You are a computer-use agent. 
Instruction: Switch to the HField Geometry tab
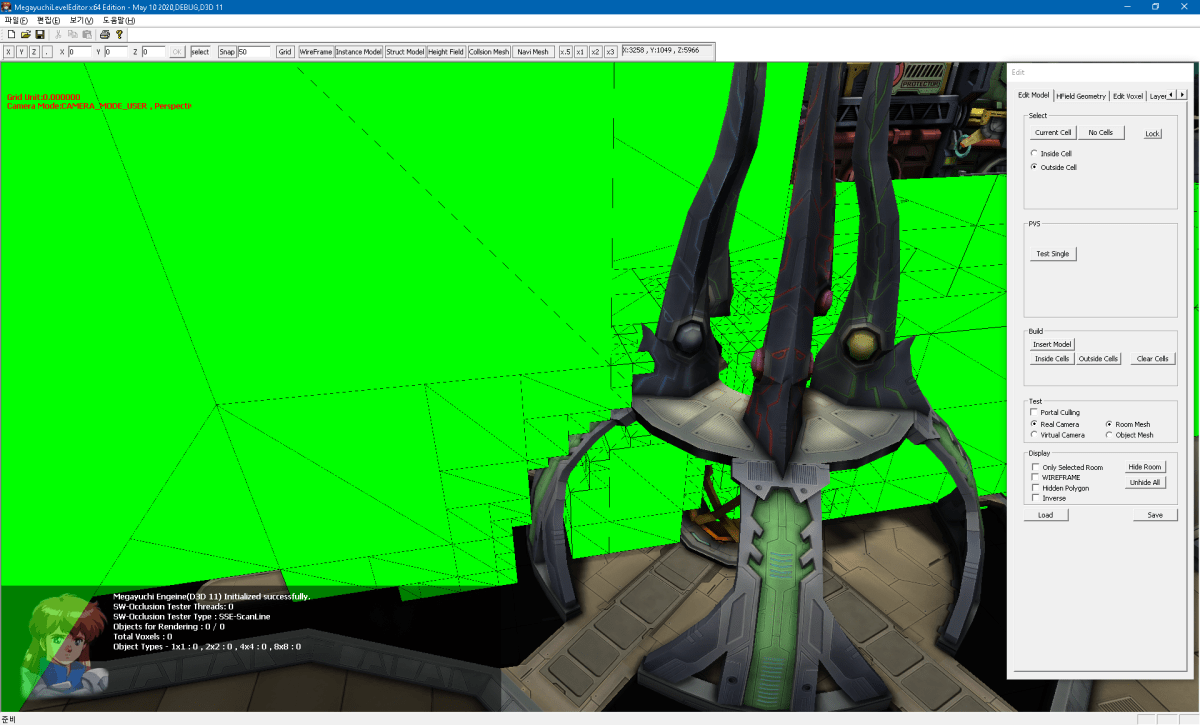pyautogui.click(x=1081, y=96)
